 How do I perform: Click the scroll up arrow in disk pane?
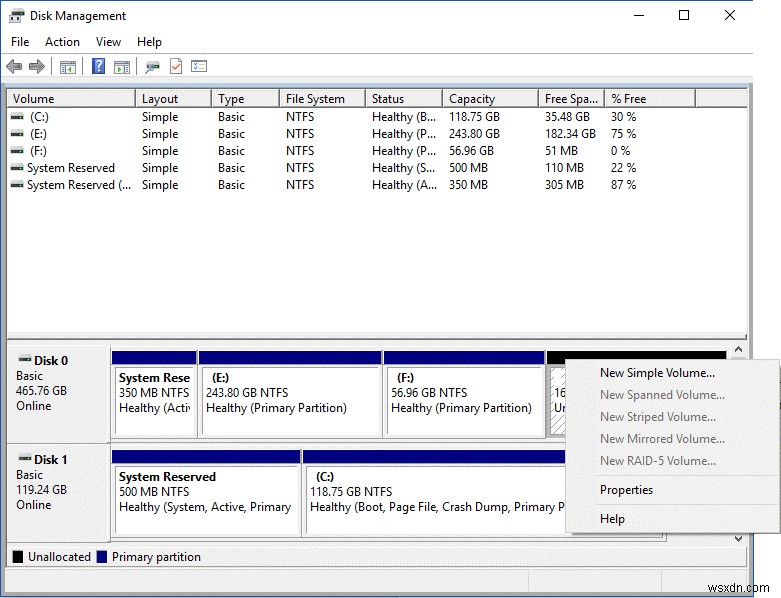pos(739,350)
